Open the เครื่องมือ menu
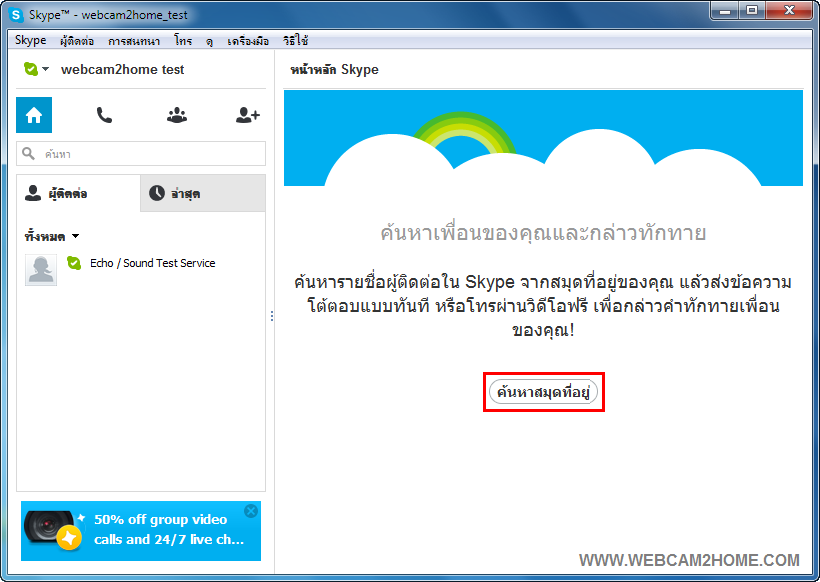This screenshot has width=820, height=582. click(x=246, y=41)
